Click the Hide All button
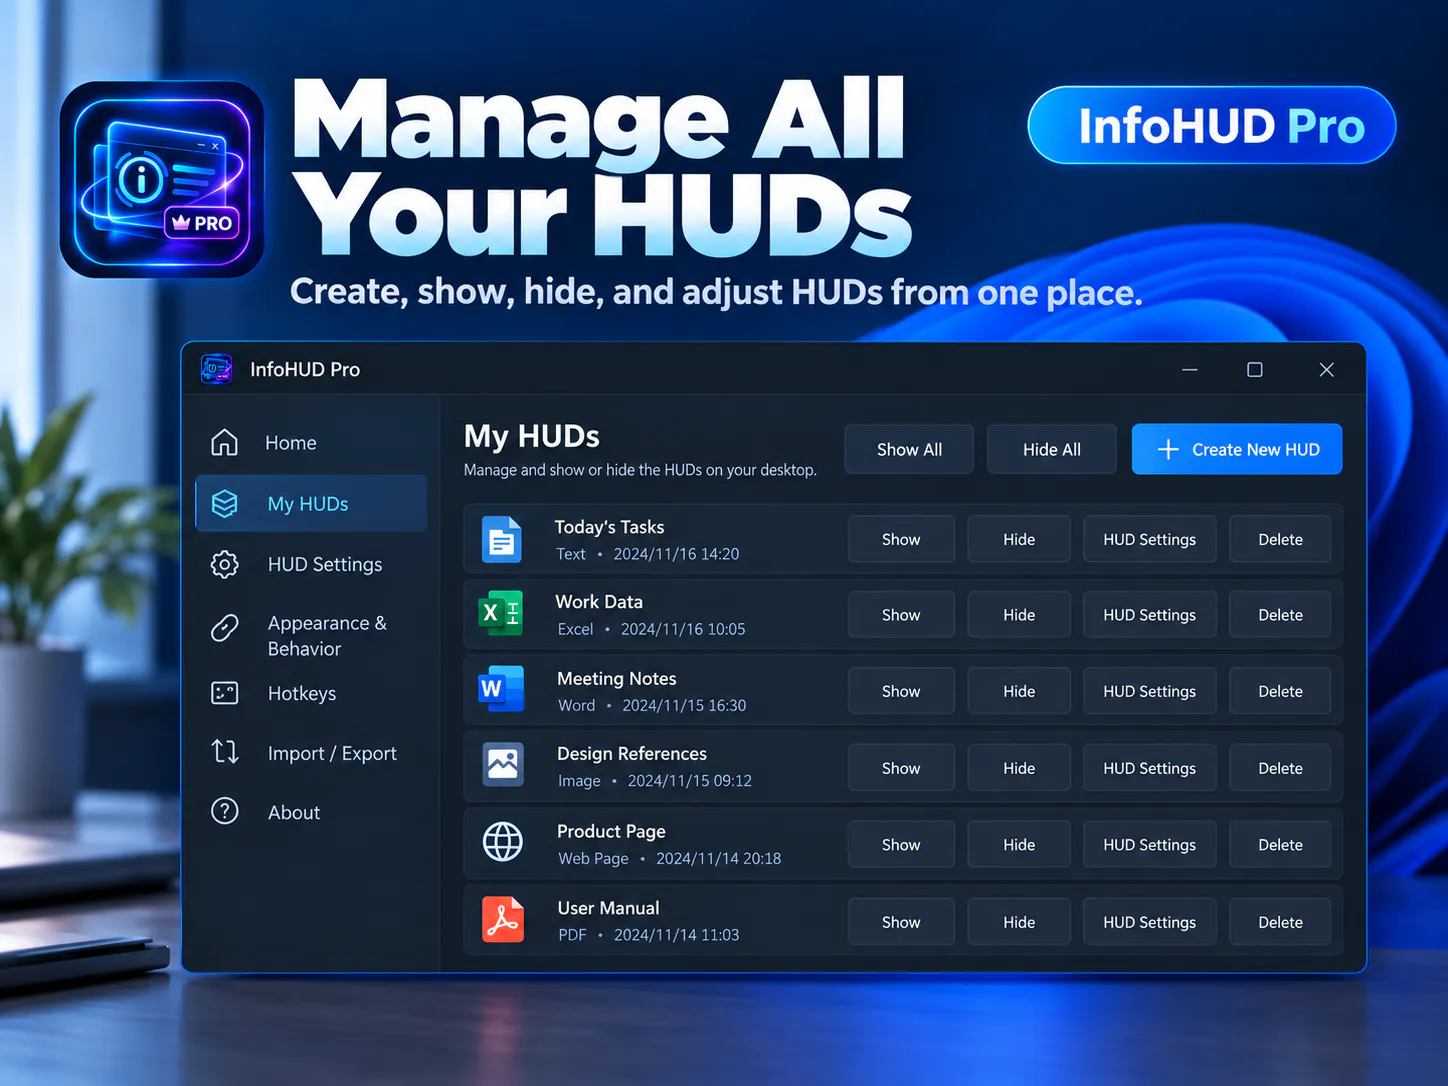This screenshot has width=1448, height=1086. click(x=1052, y=450)
